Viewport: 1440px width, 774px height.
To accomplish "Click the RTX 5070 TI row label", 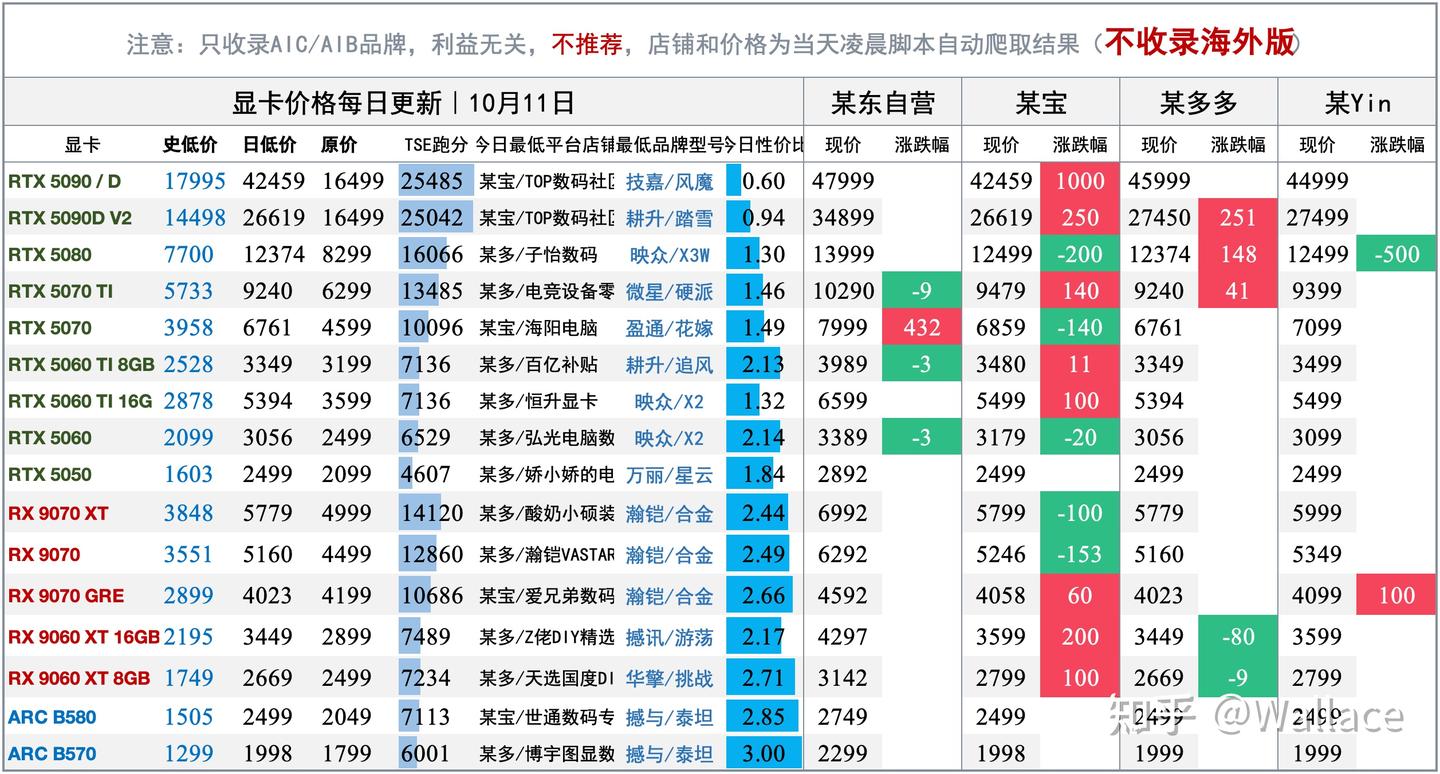I will tap(60, 291).
